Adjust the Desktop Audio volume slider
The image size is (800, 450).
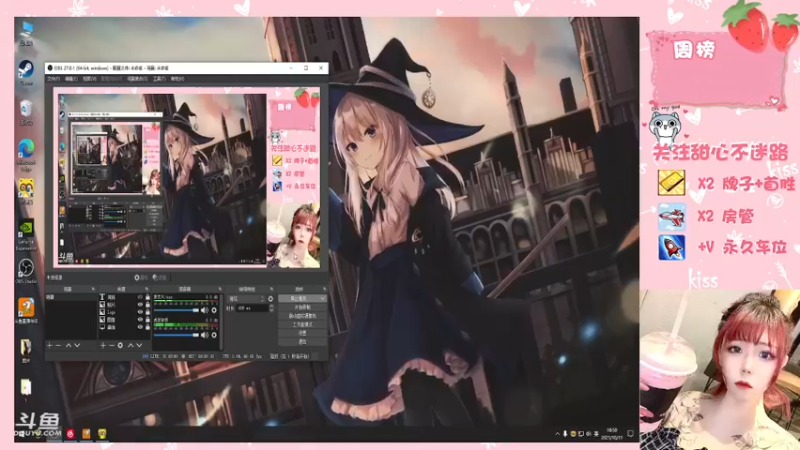[177, 335]
